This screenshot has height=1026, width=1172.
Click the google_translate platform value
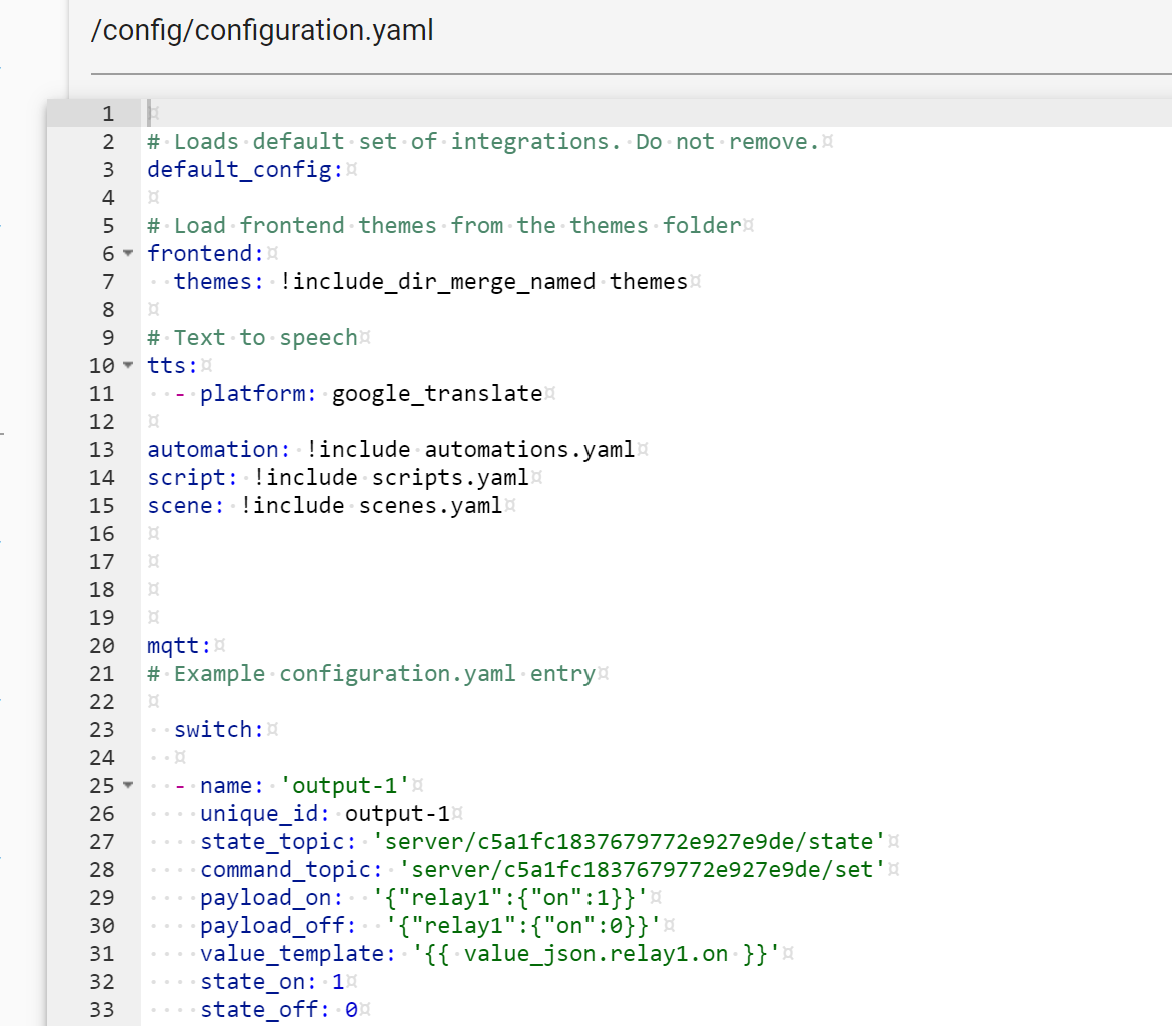(436, 394)
